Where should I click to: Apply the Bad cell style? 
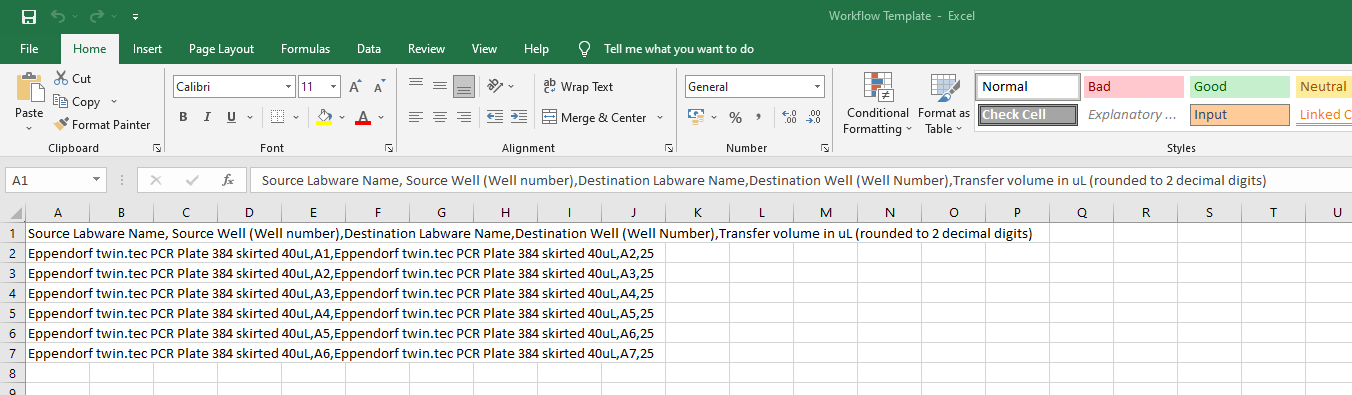point(1134,87)
